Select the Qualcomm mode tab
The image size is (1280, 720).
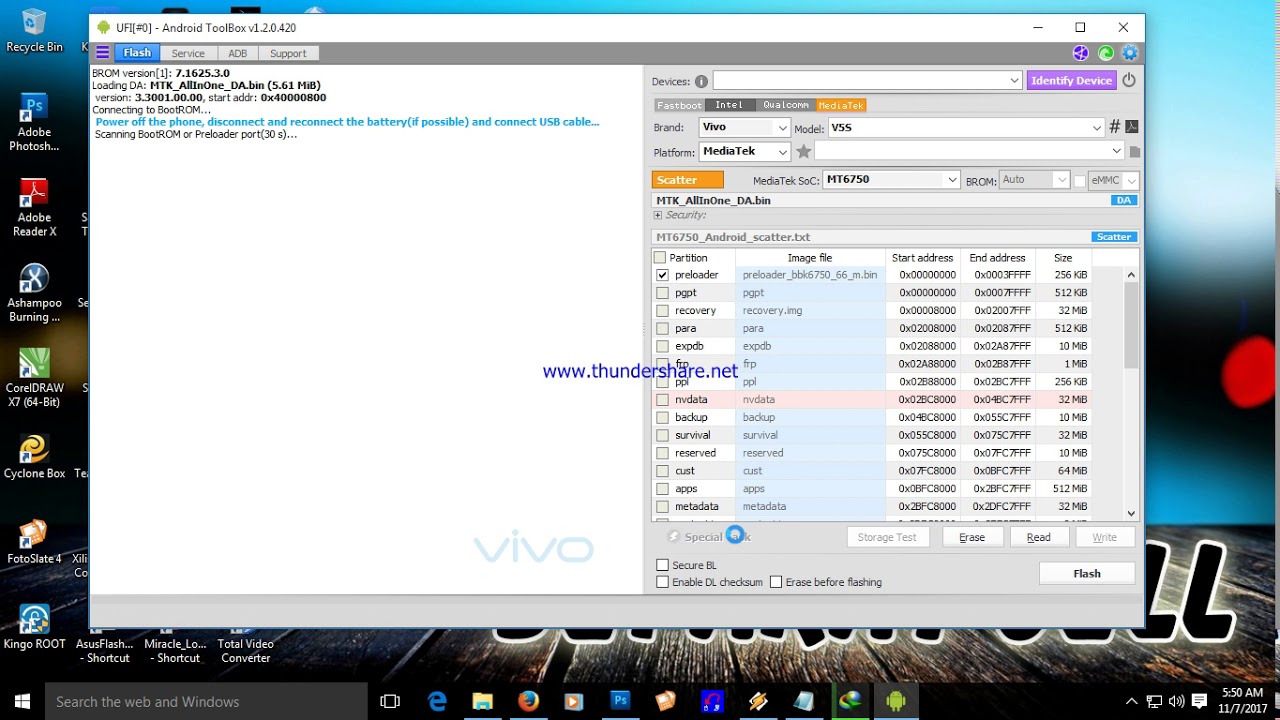786,105
